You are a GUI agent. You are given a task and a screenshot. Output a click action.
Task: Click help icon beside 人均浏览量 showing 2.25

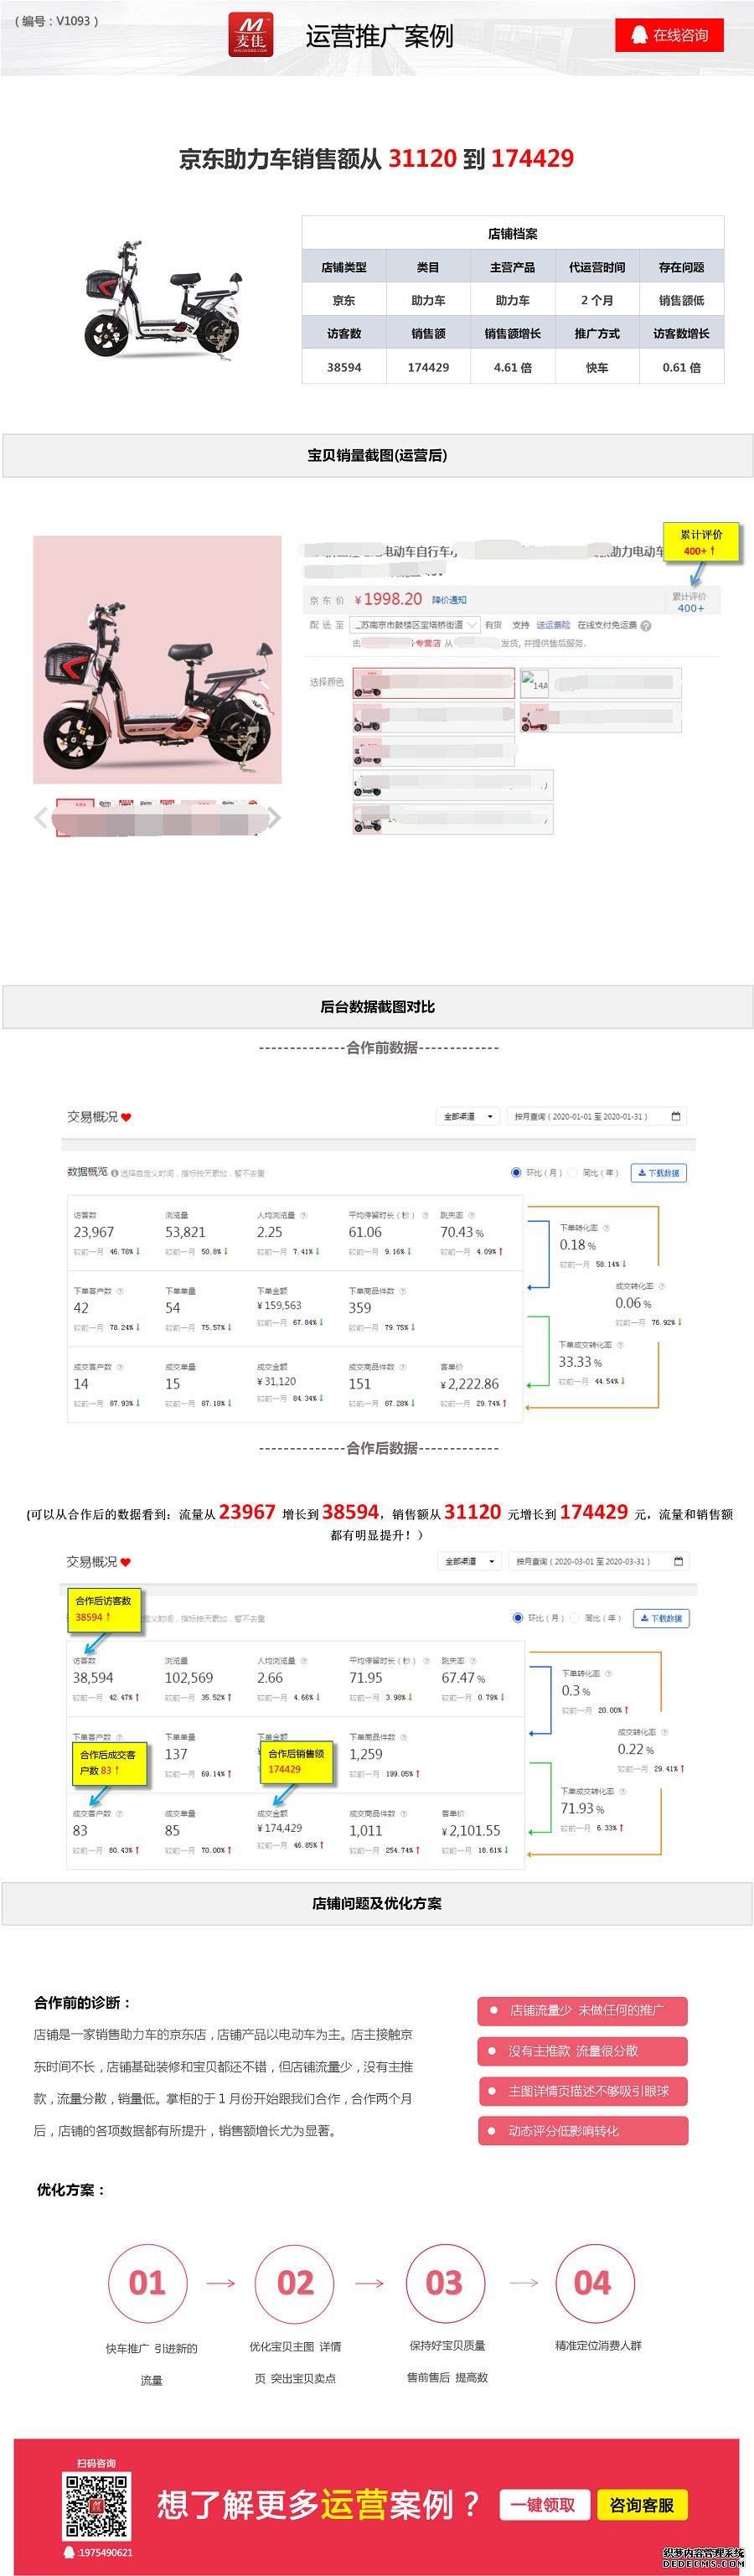(303, 1215)
